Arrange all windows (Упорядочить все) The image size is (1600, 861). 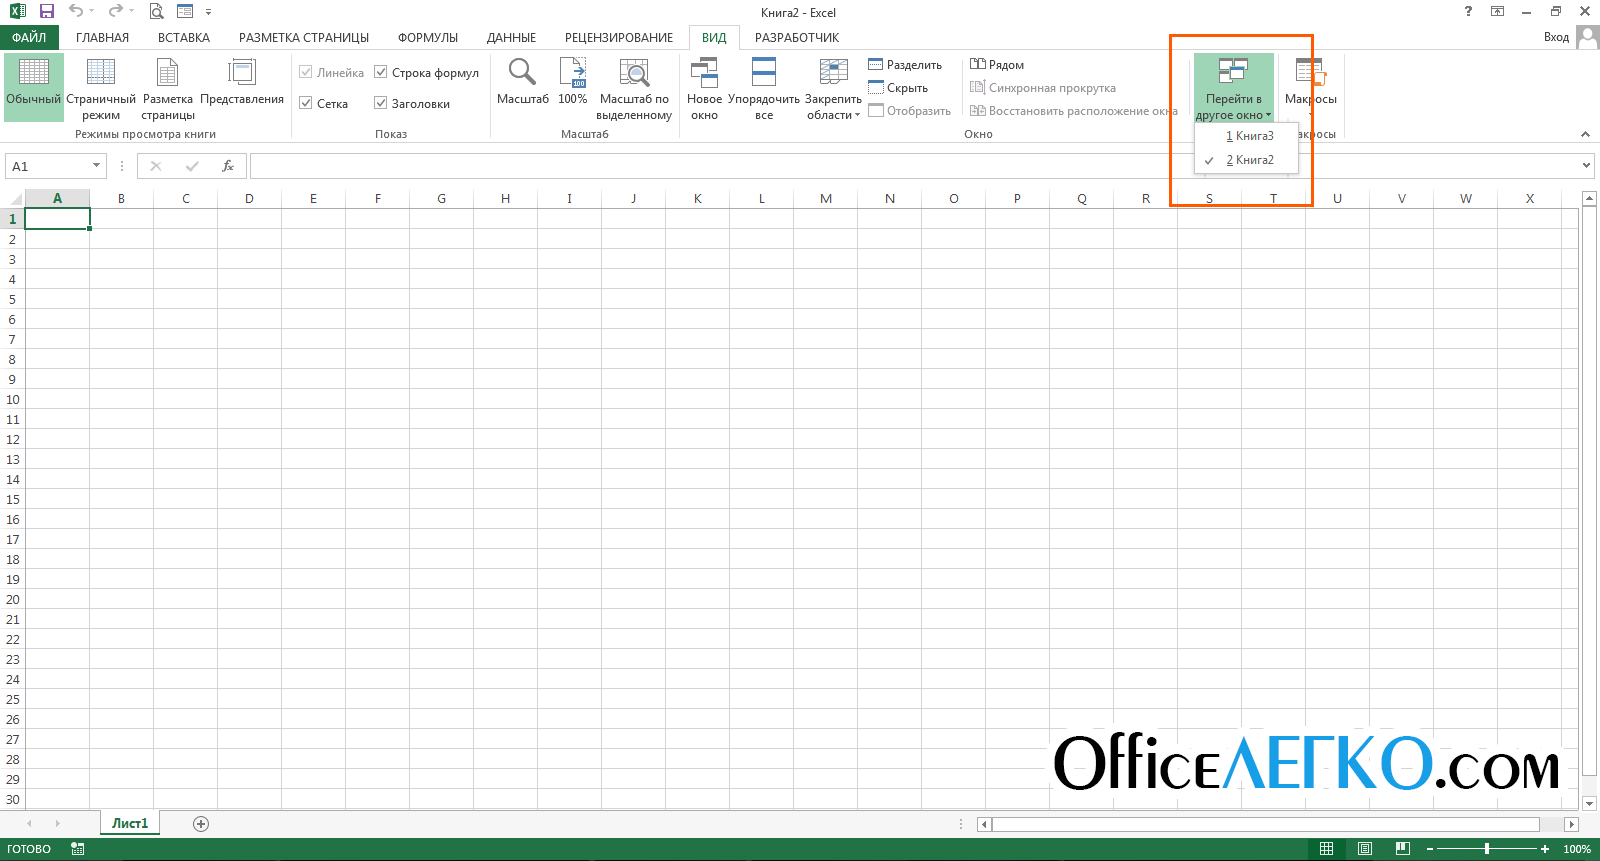click(764, 88)
